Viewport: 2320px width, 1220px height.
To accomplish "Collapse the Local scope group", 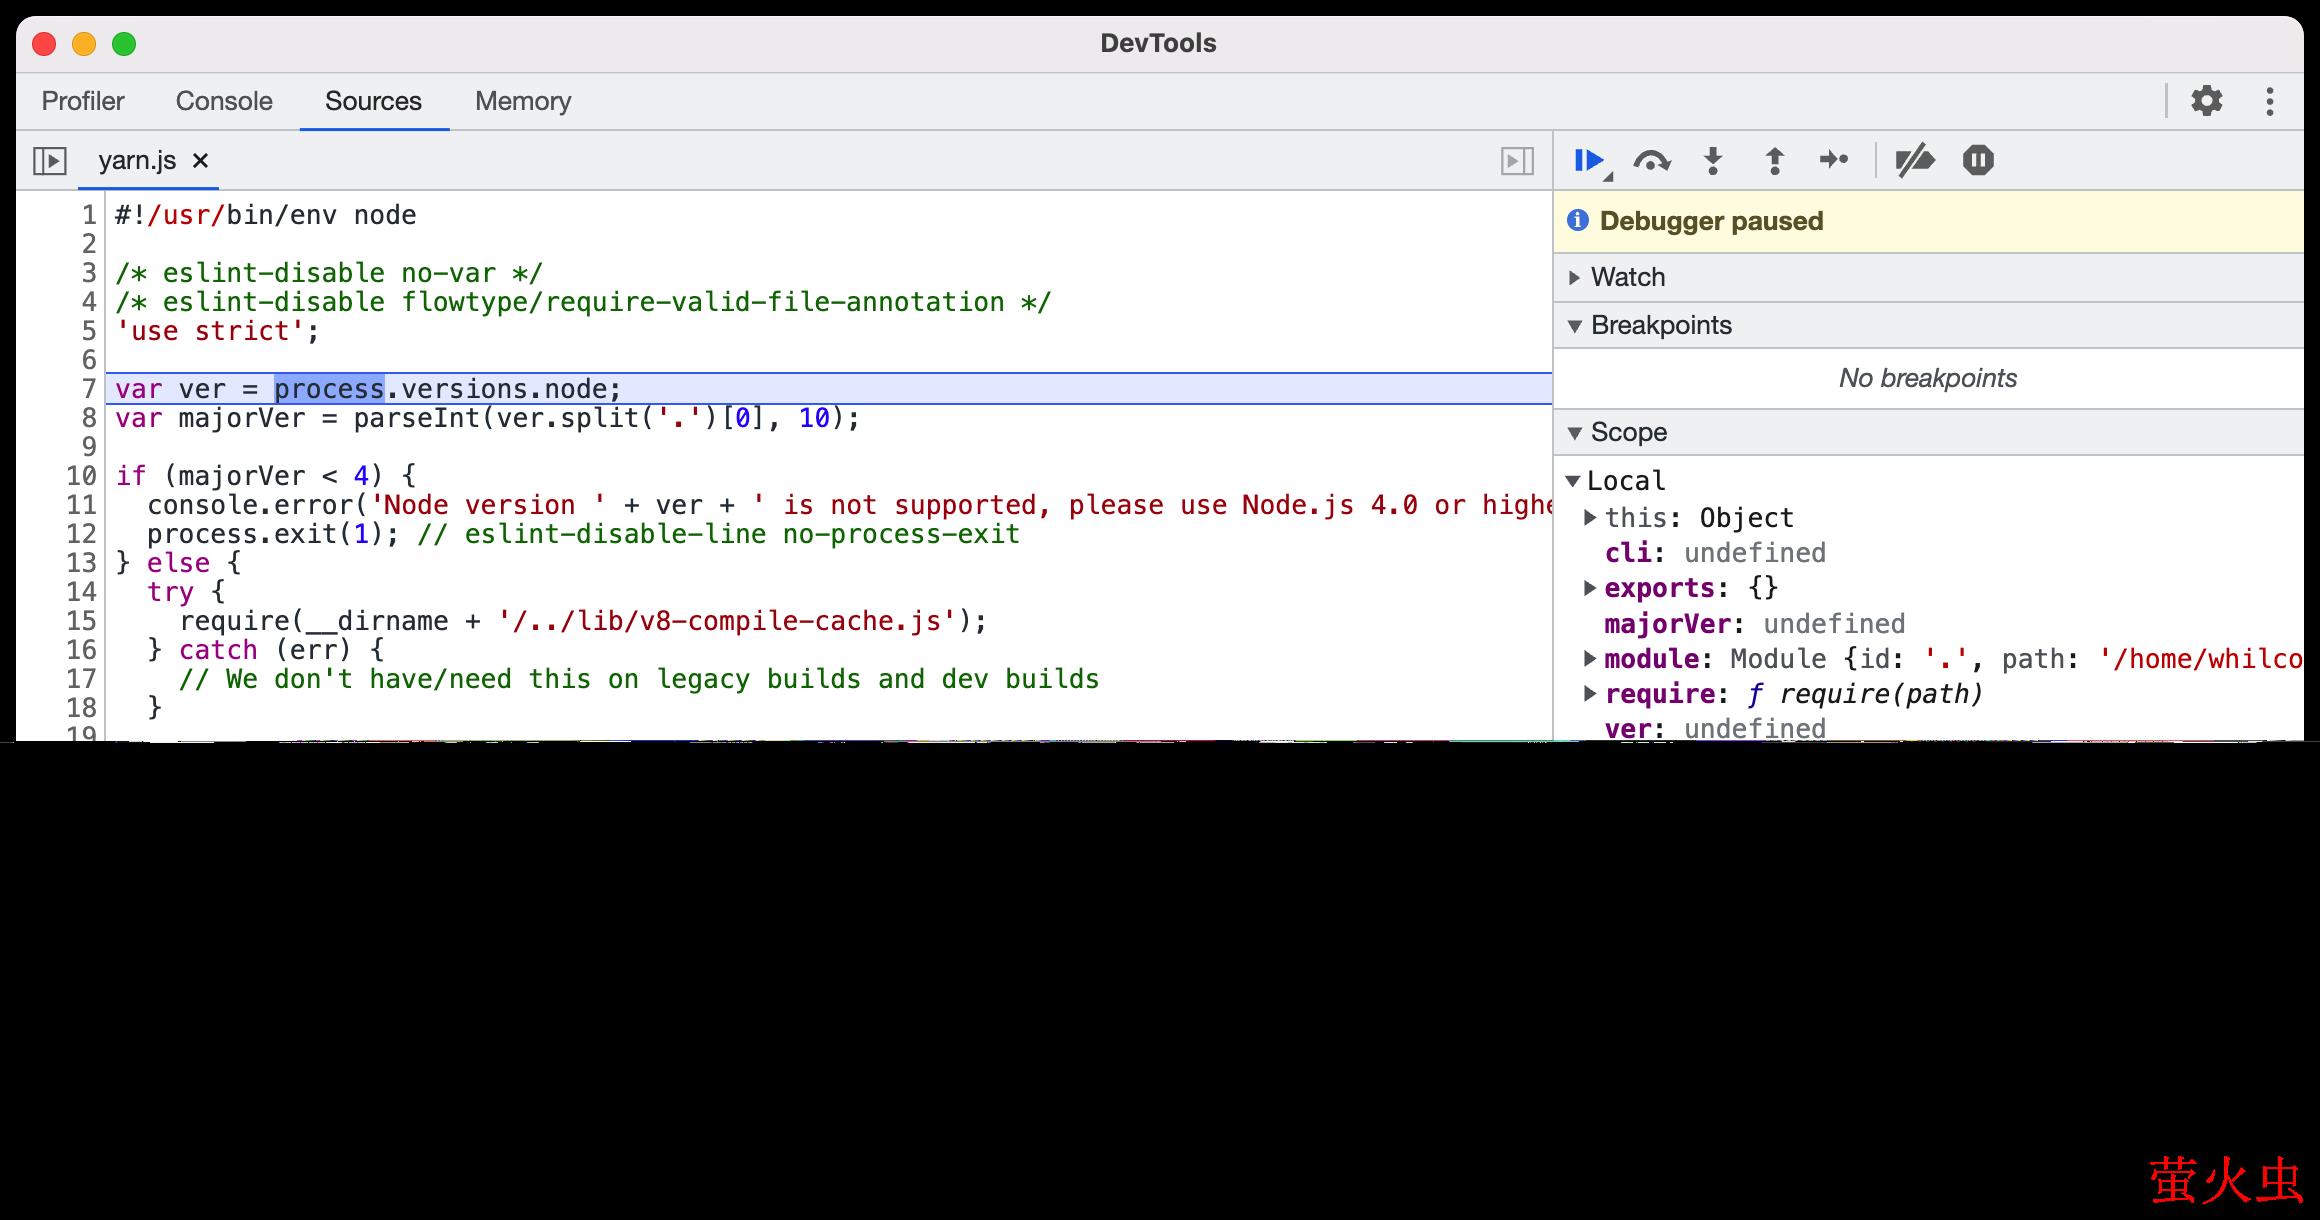I will [x=1573, y=481].
